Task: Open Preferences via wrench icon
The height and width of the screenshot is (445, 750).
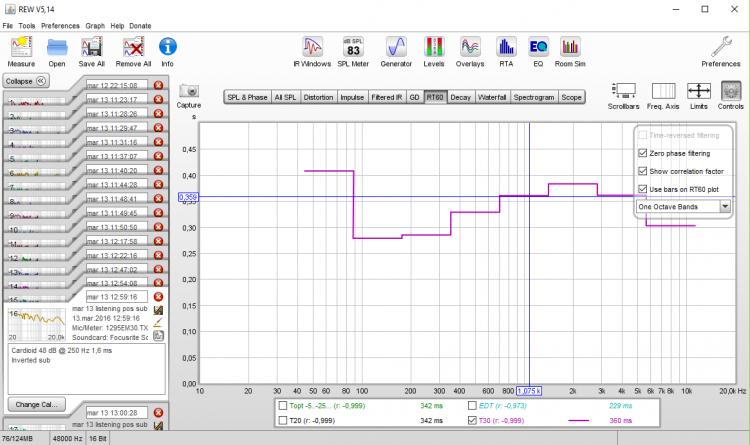Action: coord(721,52)
